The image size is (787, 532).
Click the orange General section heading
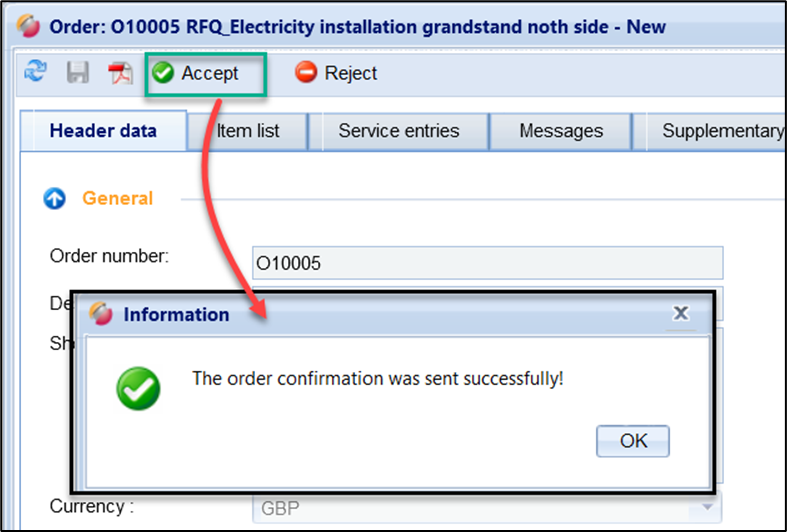point(117,199)
